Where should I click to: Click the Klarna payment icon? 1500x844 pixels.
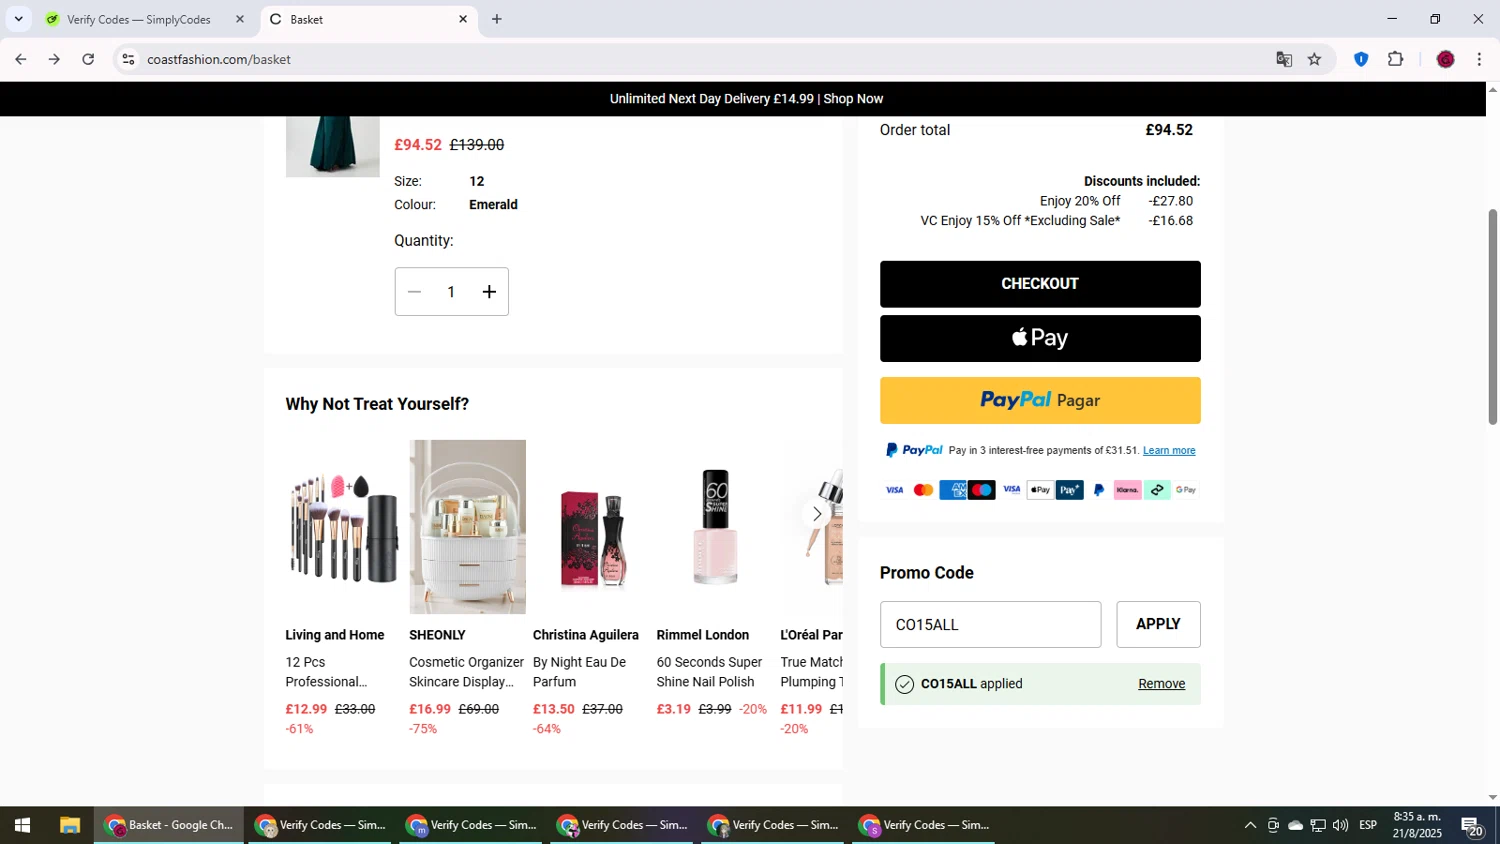pos(1127,490)
